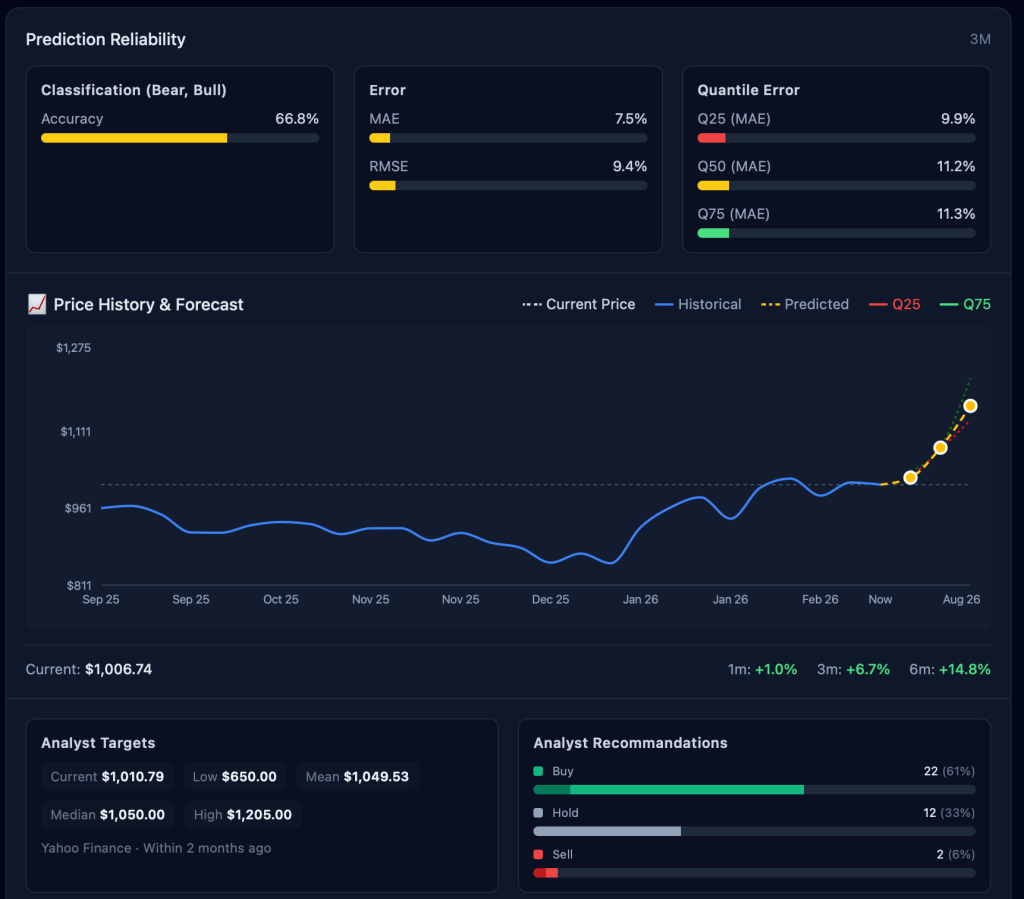Toggle the Current Price legend item
The width and height of the screenshot is (1024, 899).
[579, 304]
